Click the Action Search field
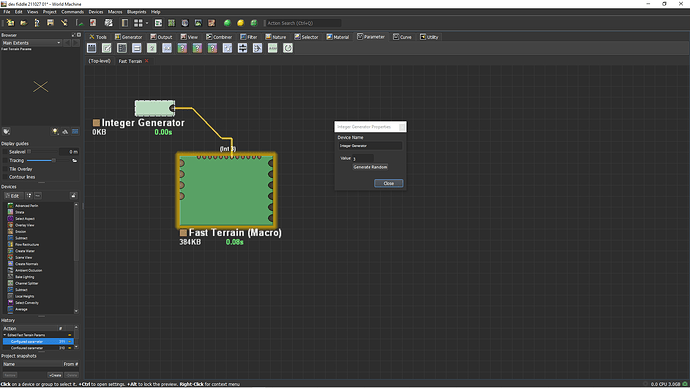Screen dimensions: 690x388 click(x=303, y=23)
